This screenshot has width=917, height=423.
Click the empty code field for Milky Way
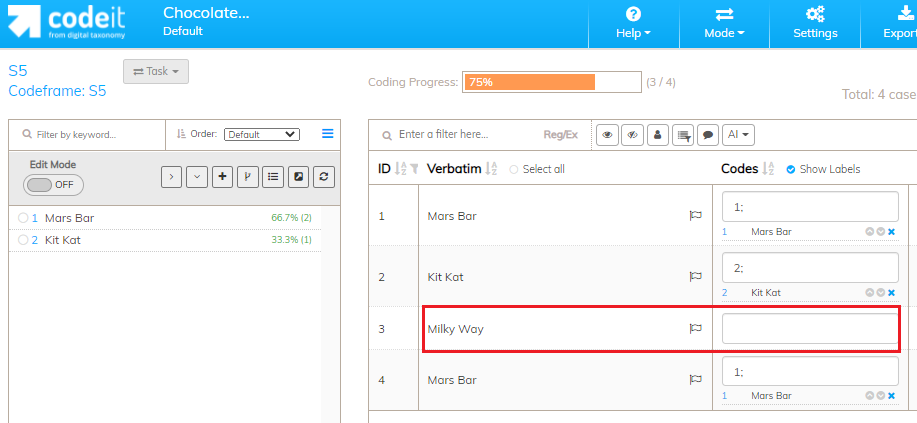click(810, 328)
